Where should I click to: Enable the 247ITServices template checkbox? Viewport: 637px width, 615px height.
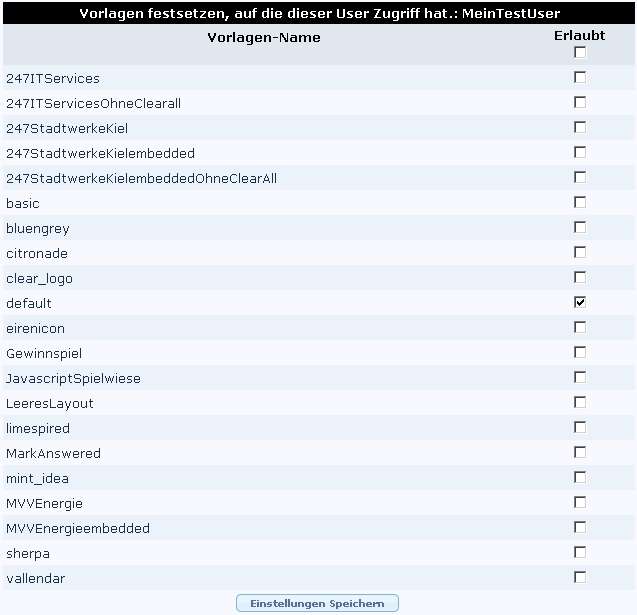(x=580, y=77)
